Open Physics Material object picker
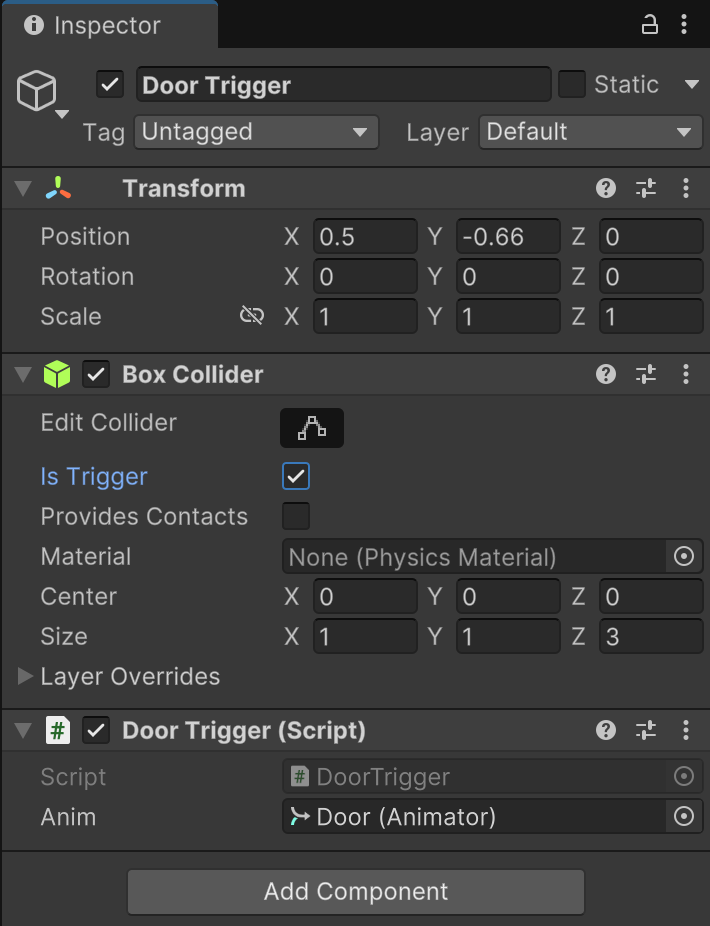This screenshot has height=926, width=710. [x=684, y=556]
